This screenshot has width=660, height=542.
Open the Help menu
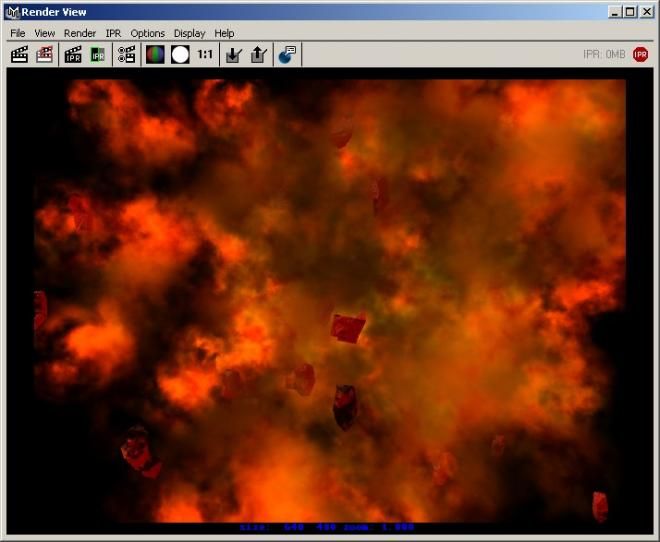click(x=224, y=33)
